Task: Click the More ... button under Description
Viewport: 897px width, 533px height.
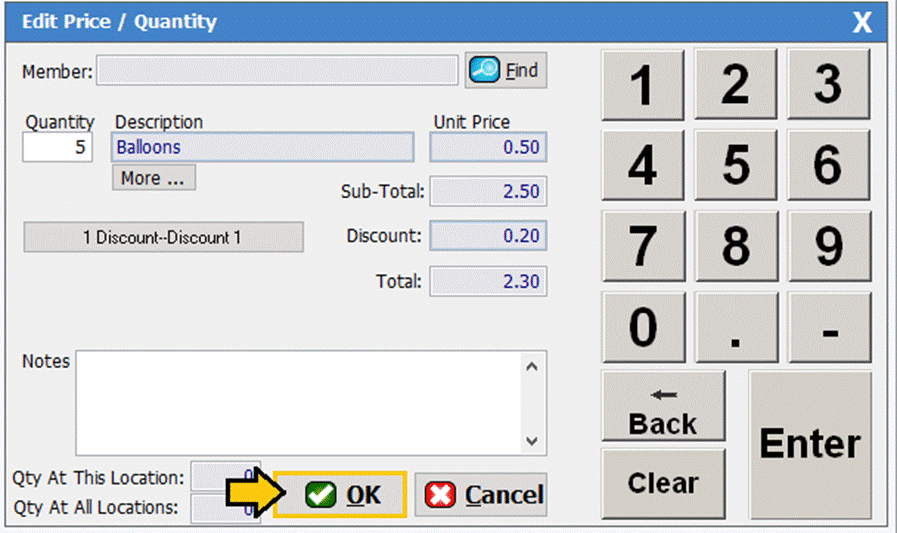Action: tap(153, 178)
